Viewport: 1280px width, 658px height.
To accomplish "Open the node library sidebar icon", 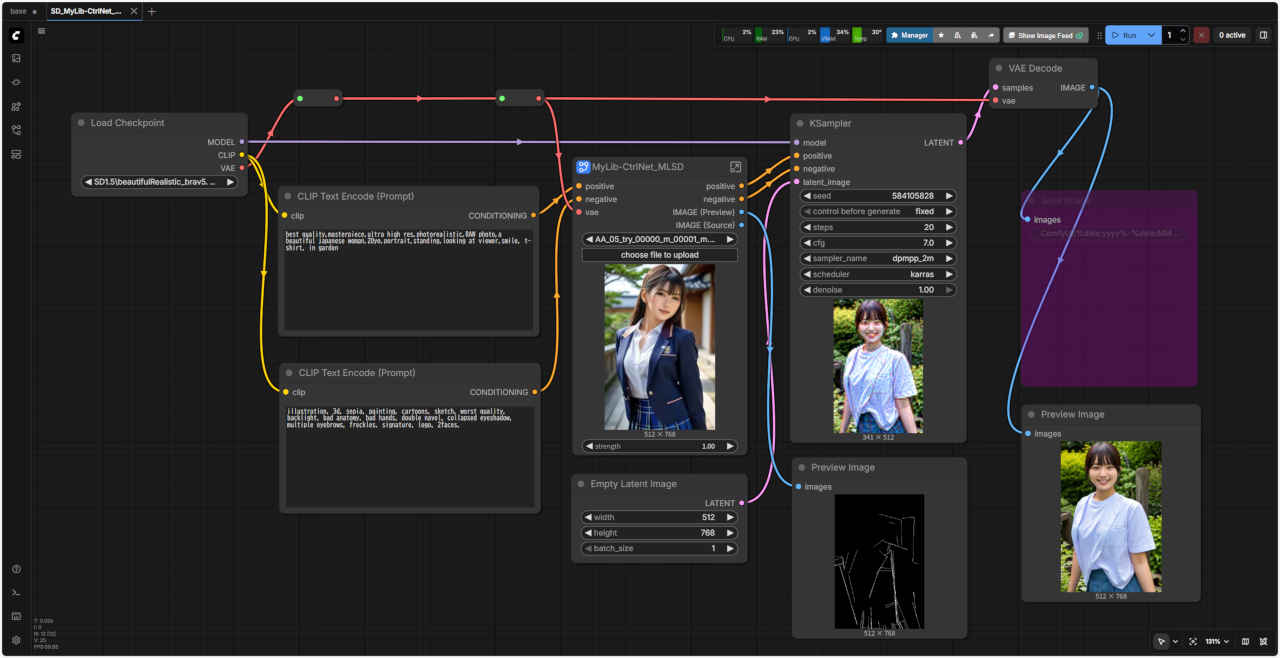I will click(x=16, y=106).
